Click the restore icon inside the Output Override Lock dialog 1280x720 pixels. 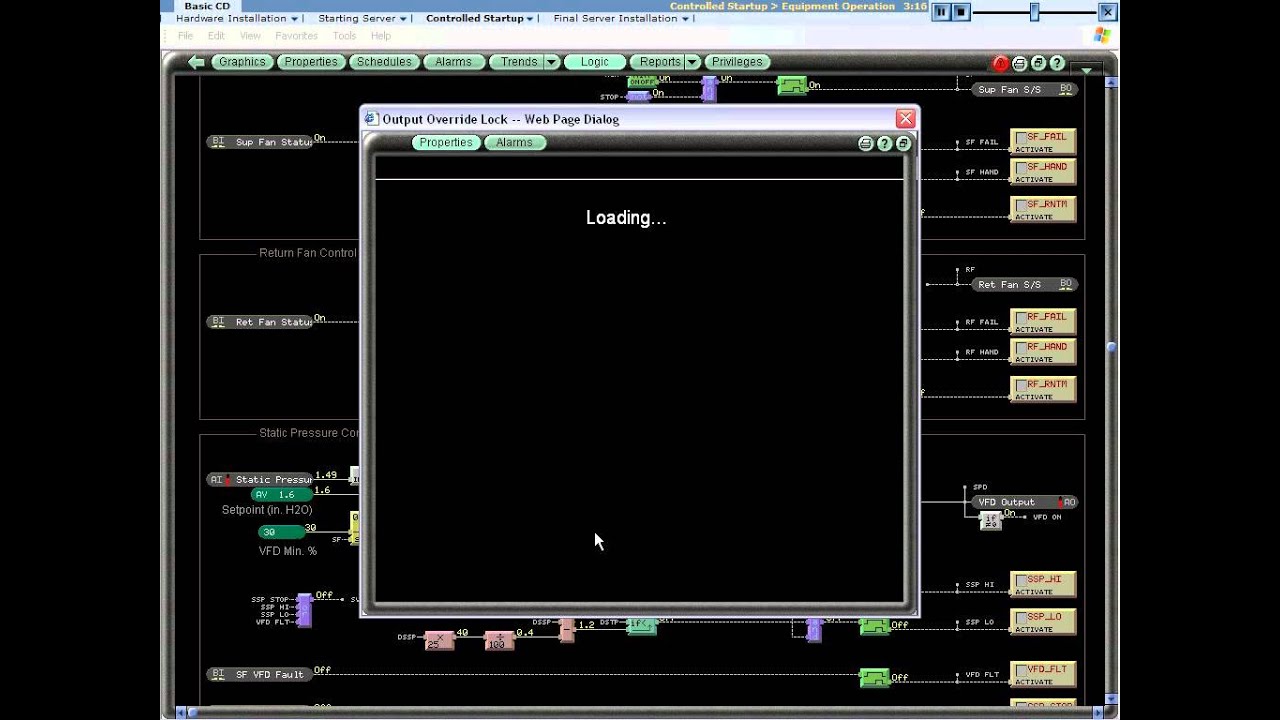point(902,144)
